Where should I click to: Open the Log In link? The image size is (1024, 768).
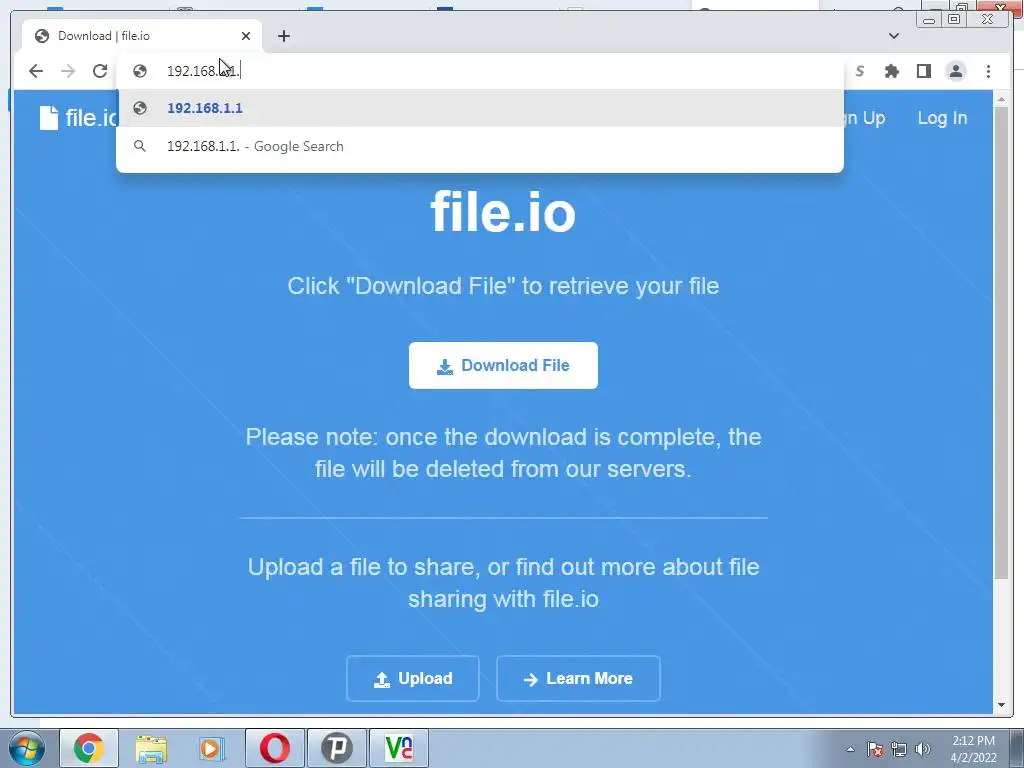tap(942, 118)
